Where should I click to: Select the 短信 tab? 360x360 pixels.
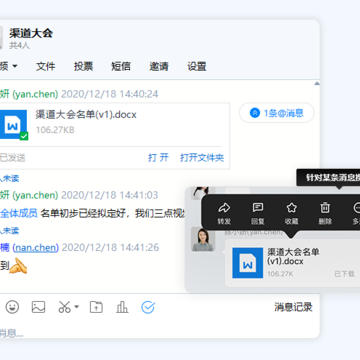[121, 66]
